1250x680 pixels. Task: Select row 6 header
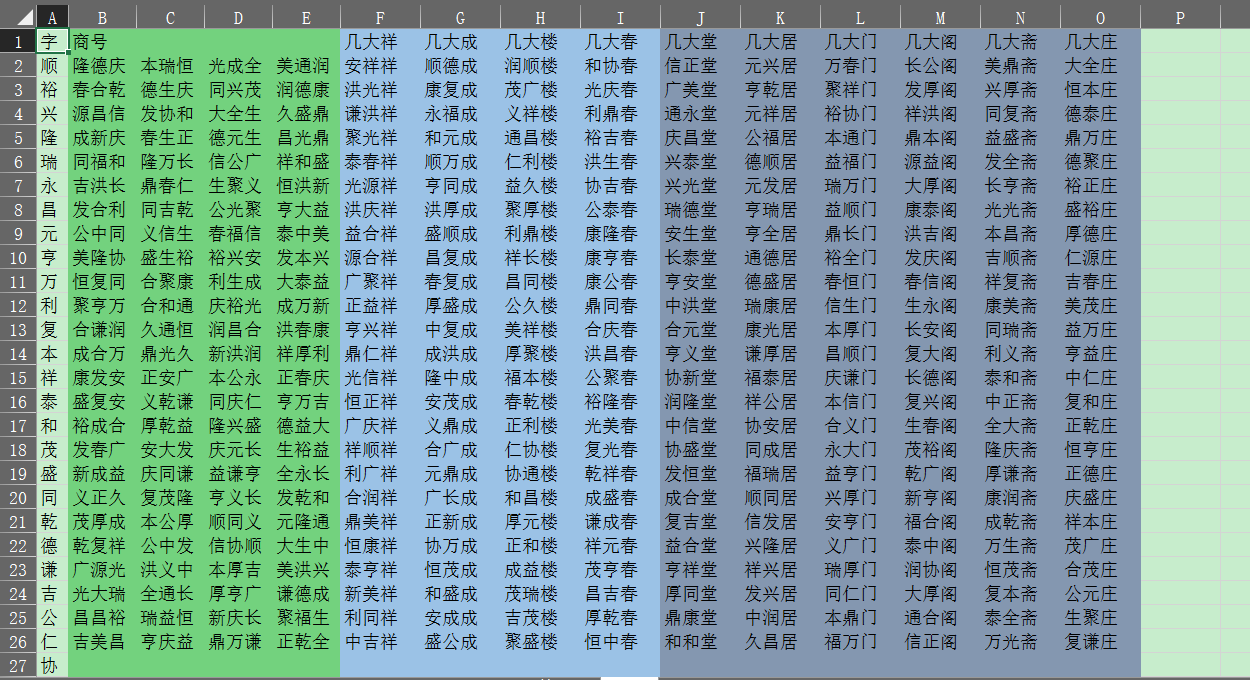pos(18,162)
